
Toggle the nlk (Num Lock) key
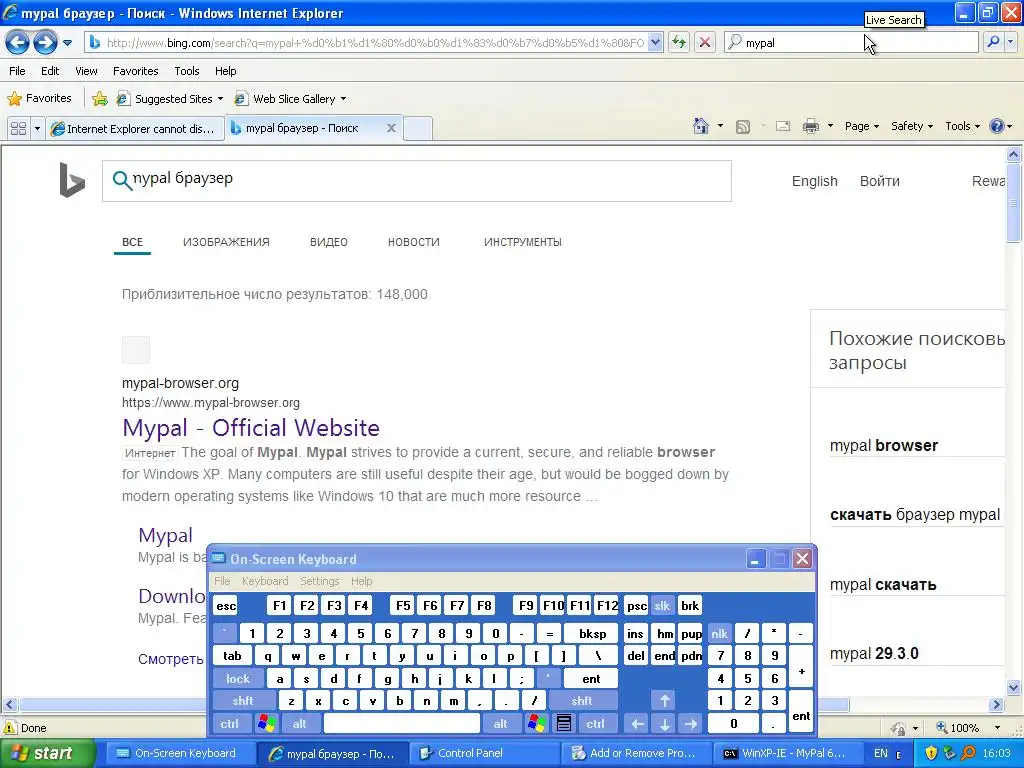click(x=719, y=633)
